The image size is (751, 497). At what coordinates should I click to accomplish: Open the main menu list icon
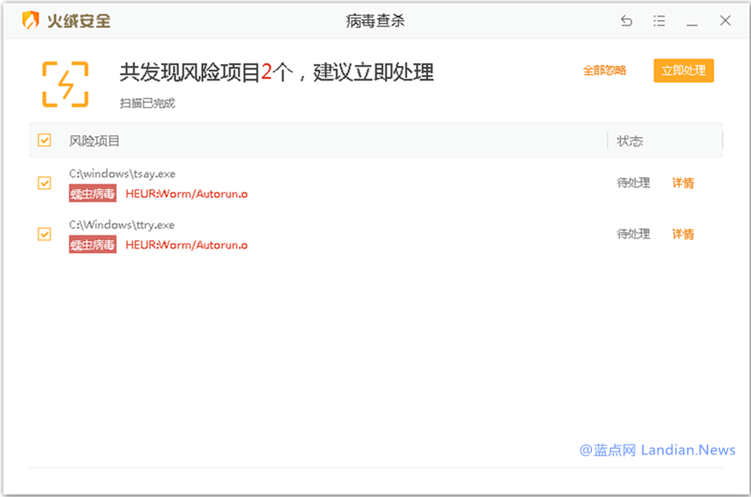pyautogui.click(x=659, y=21)
